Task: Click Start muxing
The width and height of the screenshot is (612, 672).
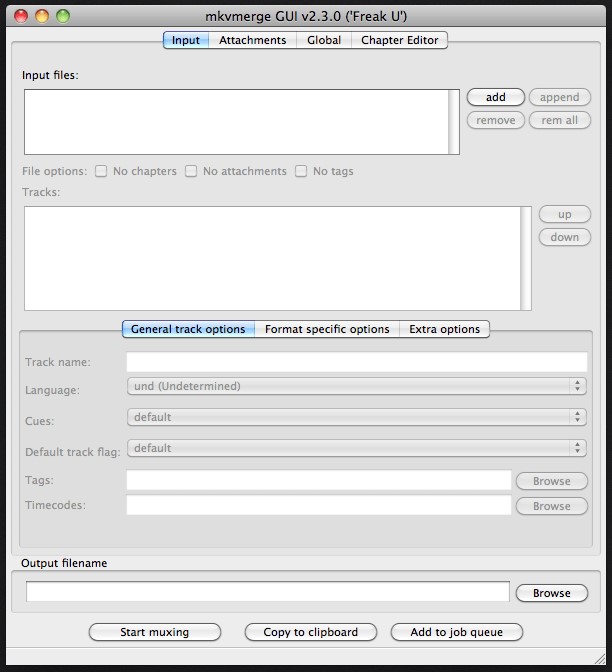Action: pyautogui.click(x=154, y=632)
